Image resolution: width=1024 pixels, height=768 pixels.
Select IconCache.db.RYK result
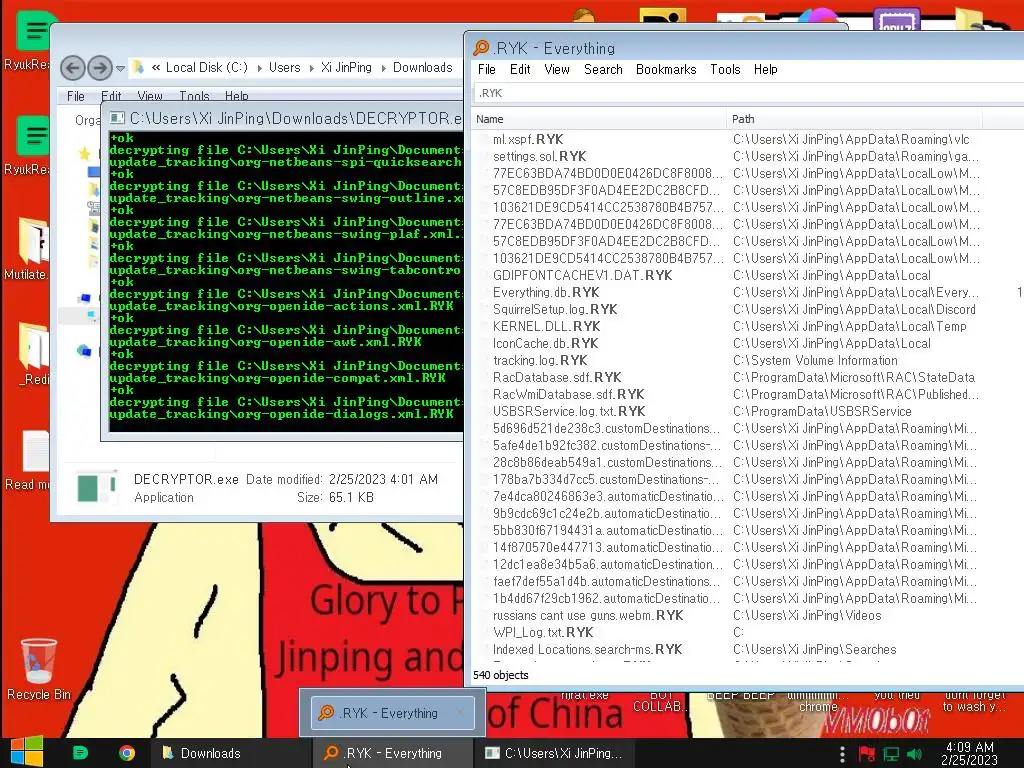(x=545, y=343)
